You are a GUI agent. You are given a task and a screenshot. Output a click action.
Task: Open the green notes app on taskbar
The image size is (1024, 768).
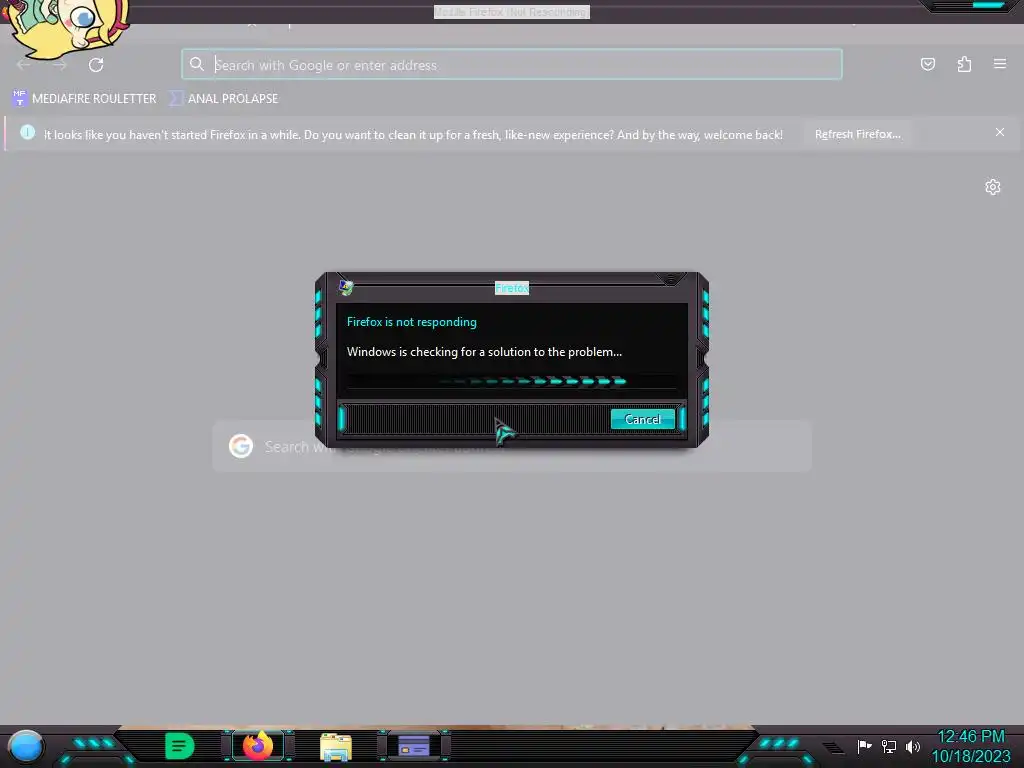pos(180,746)
